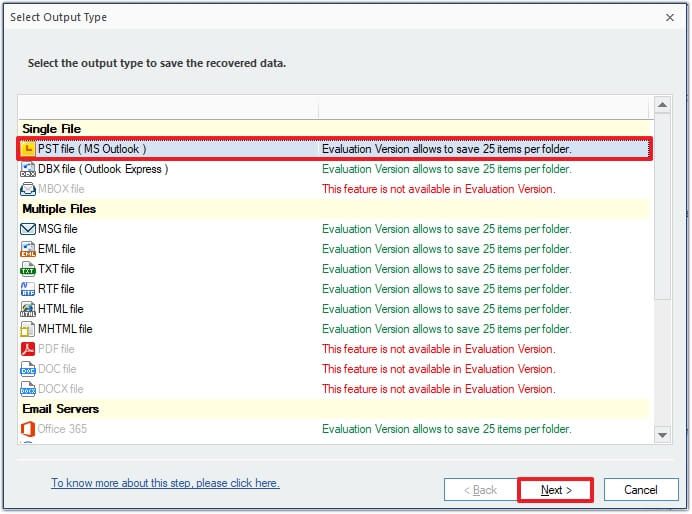Click evaluation note beside MSG file
Screen dimensions: 692x514
click(447, 229)
